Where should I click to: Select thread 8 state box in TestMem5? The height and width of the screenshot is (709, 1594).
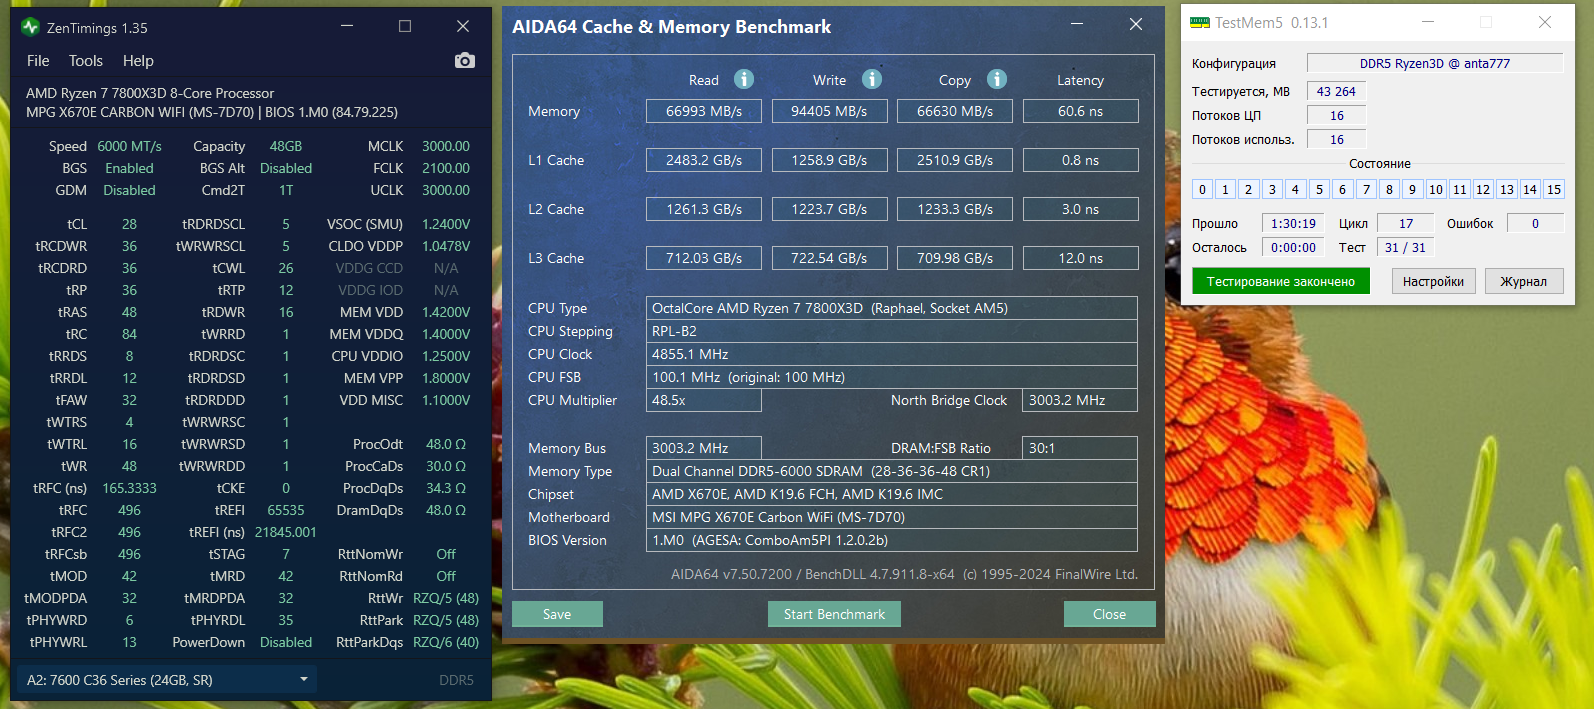[x=1389, y=189]
